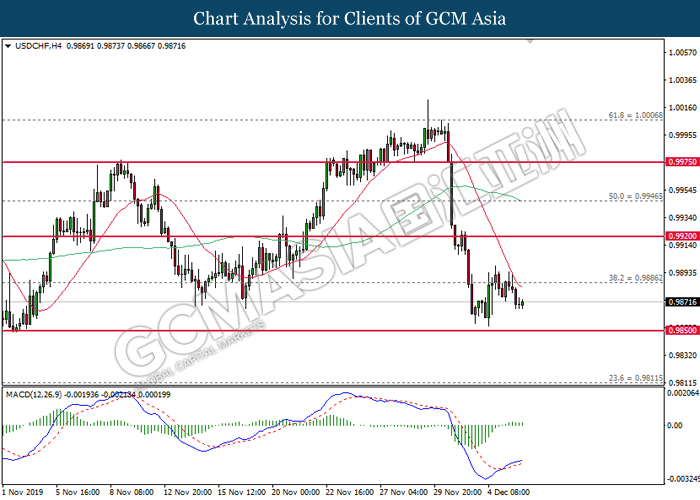The height and width of the screenshot is (500, 700).
Task: Click the 22 Nov 16:00 time label
Action: (350, 492)
